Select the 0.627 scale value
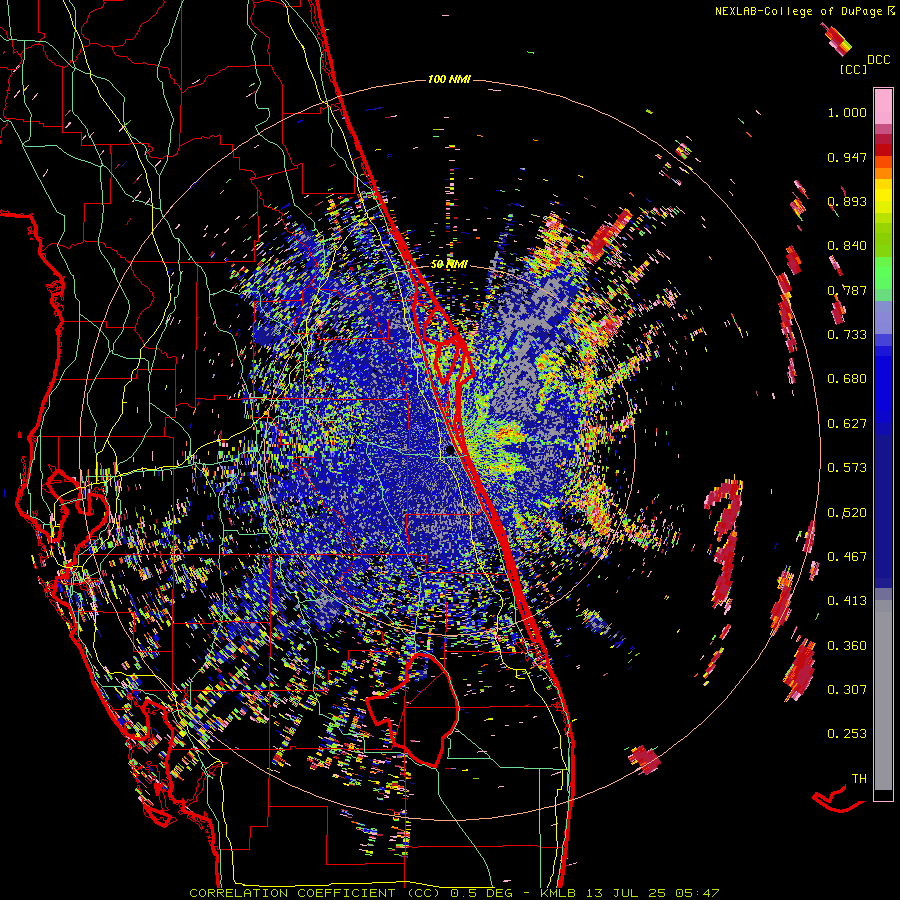 click(x=847, y=424)
